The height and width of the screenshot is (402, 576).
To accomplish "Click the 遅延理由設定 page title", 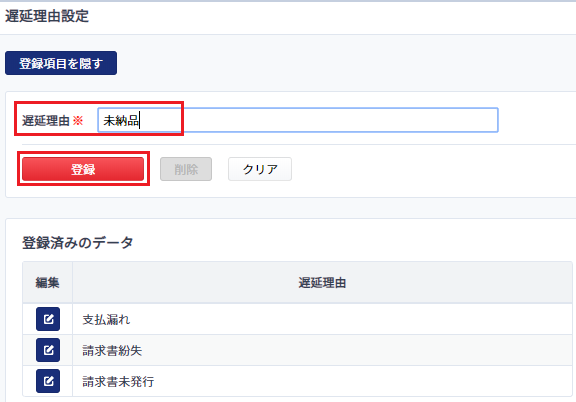I will pyautogui.click(x=47, y=16).
